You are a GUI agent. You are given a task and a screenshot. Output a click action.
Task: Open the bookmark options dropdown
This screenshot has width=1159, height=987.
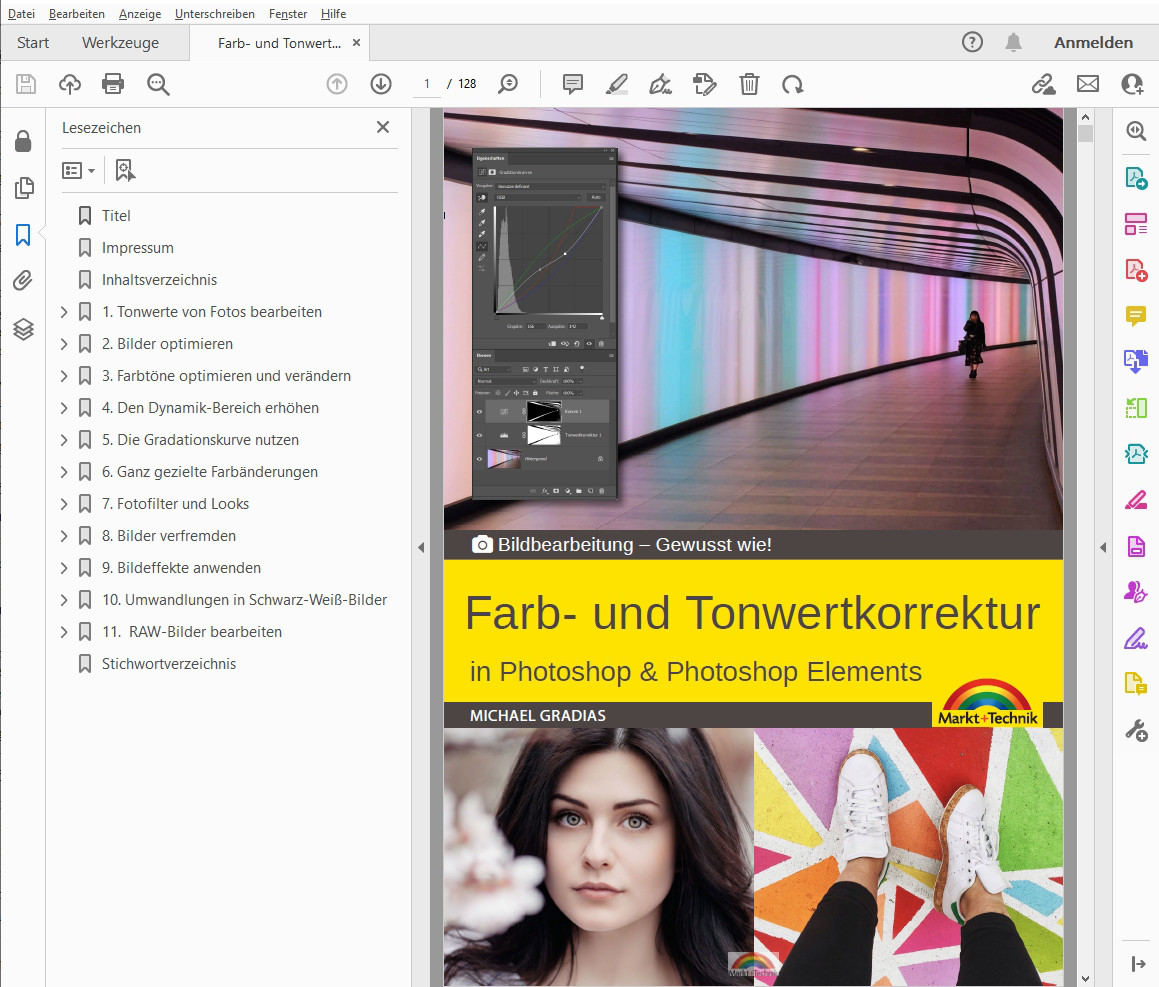point(78,171)
